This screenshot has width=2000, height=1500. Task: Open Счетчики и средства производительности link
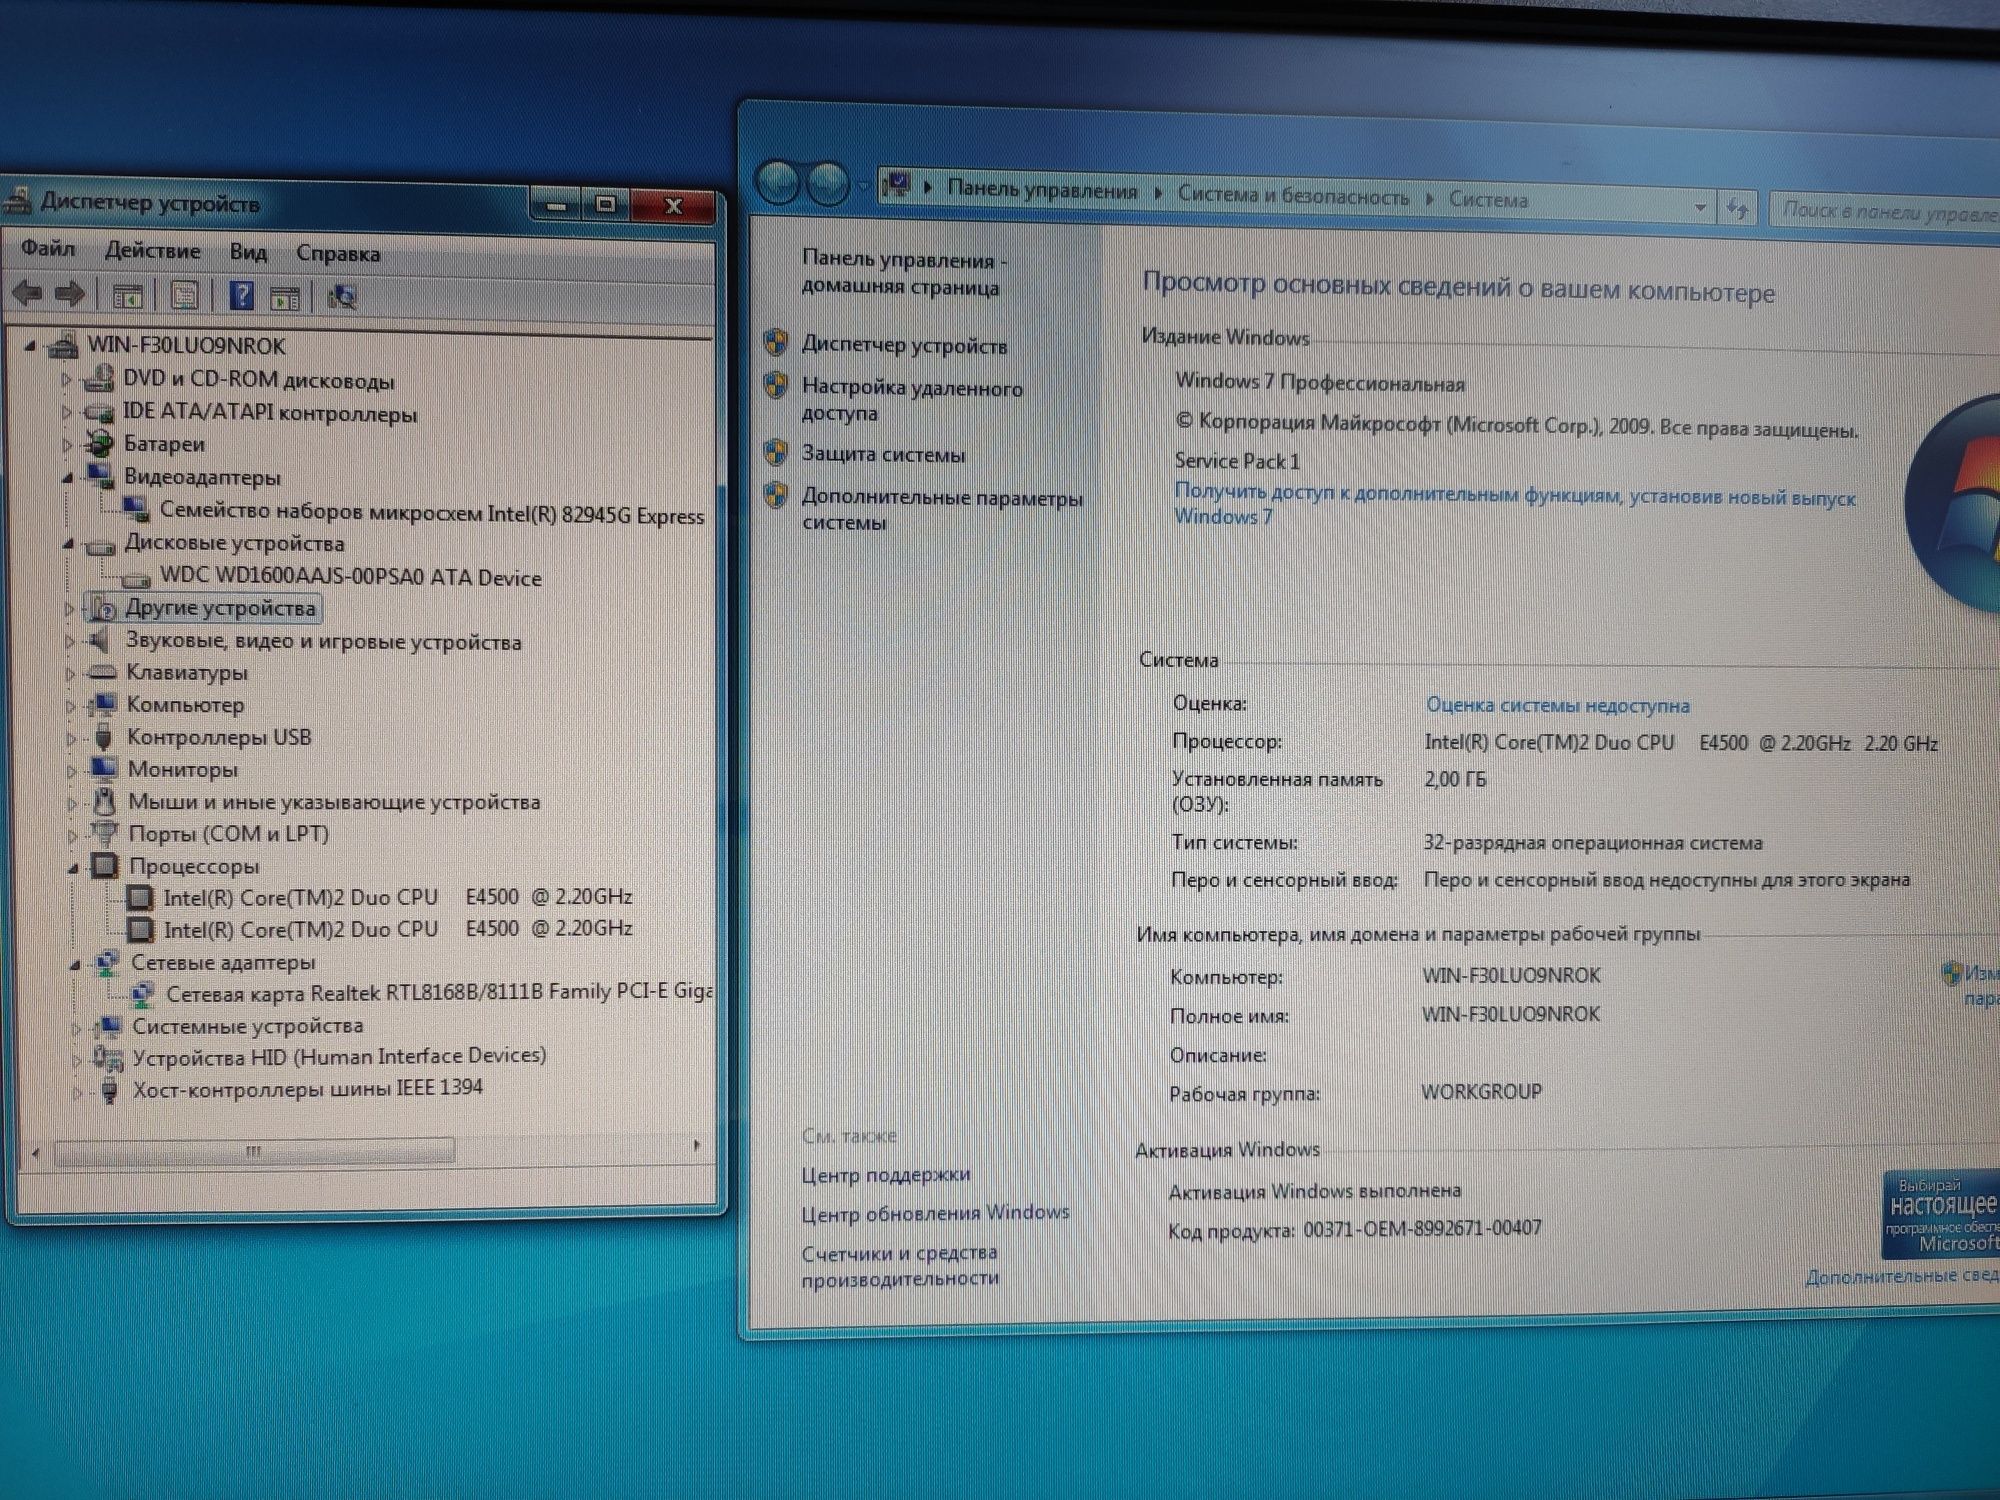click(x=900, y=1266)
